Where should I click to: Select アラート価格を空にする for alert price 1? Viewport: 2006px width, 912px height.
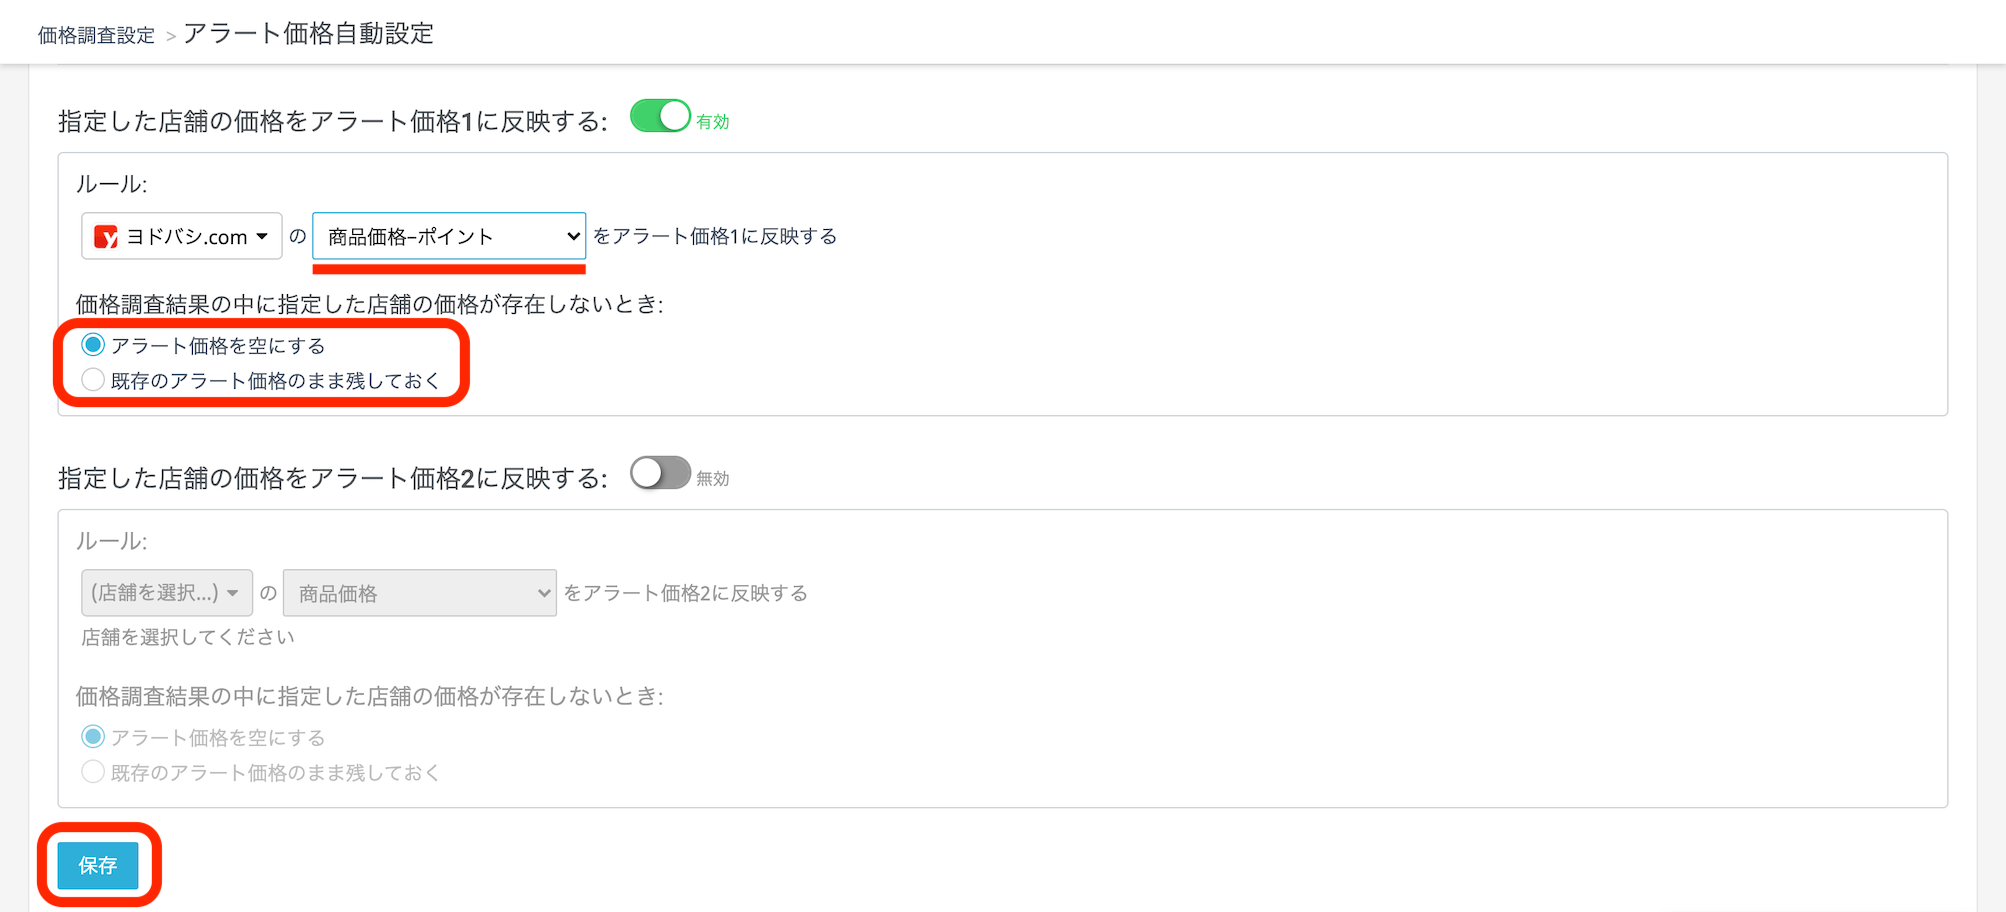[x=93, y=345]
